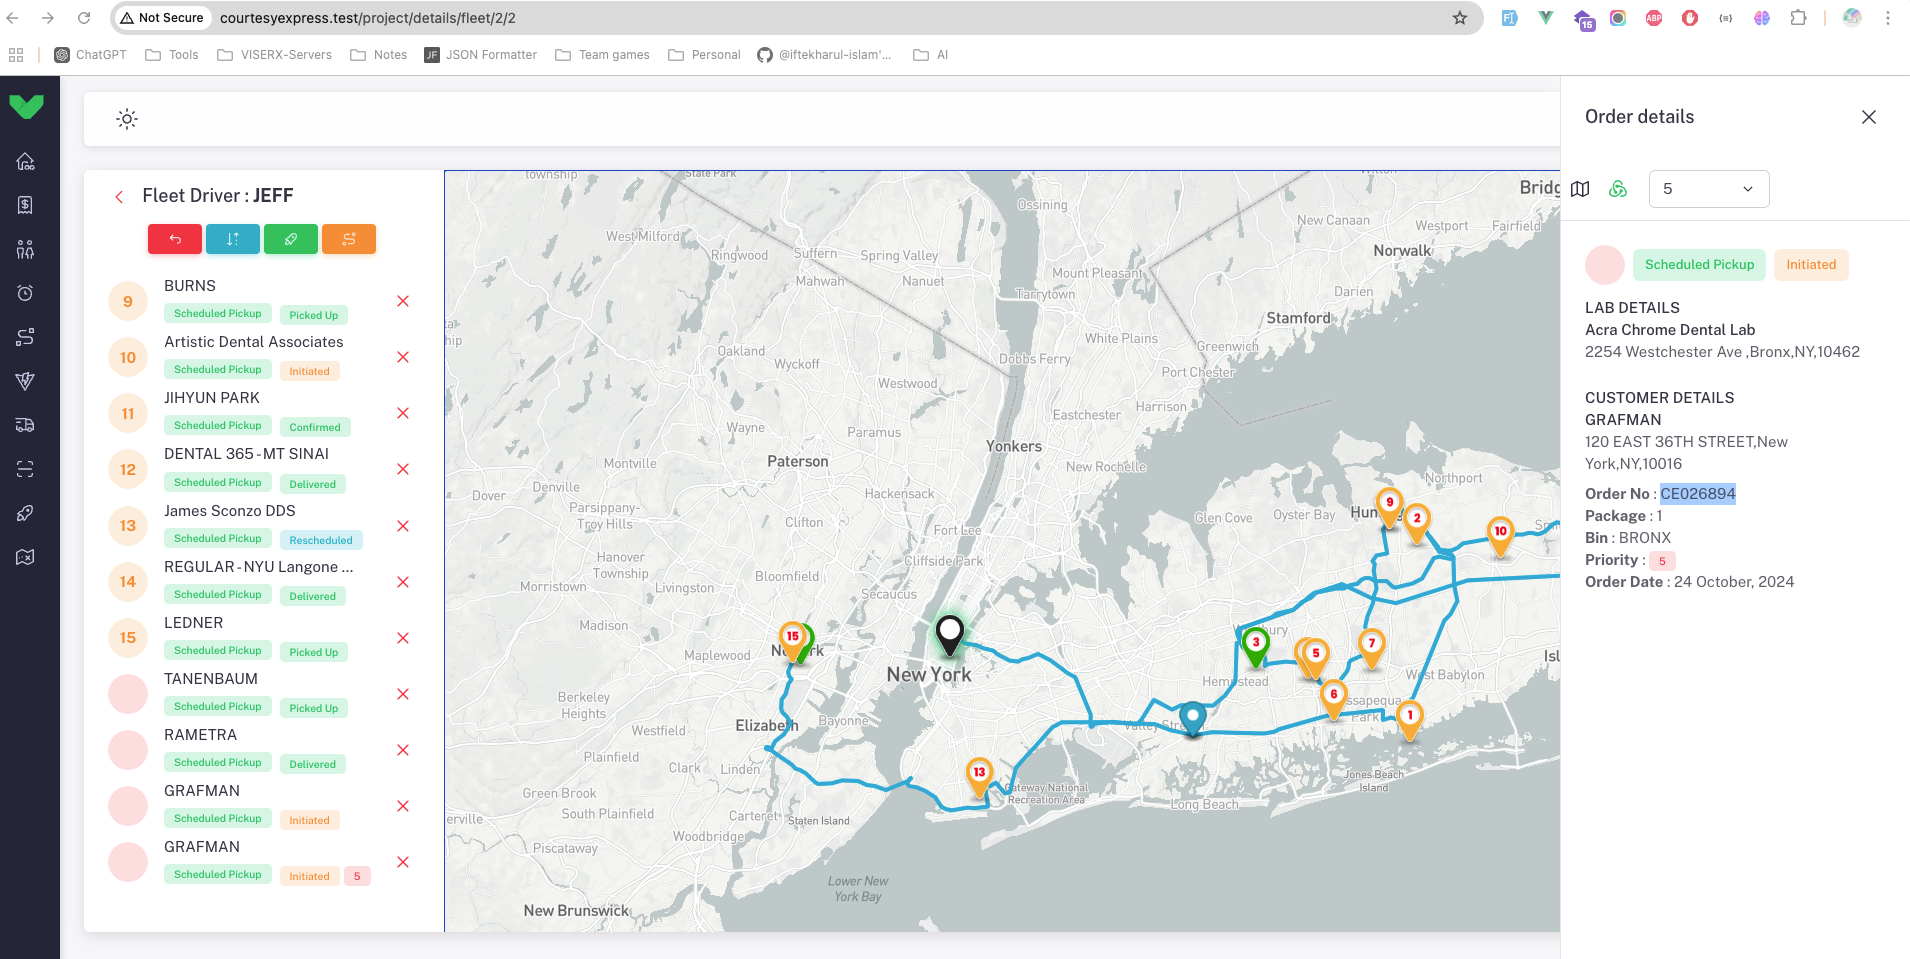Click the green rocket launch button
This screenshot has height=959, width=1910.
click(x=291, y=239)
